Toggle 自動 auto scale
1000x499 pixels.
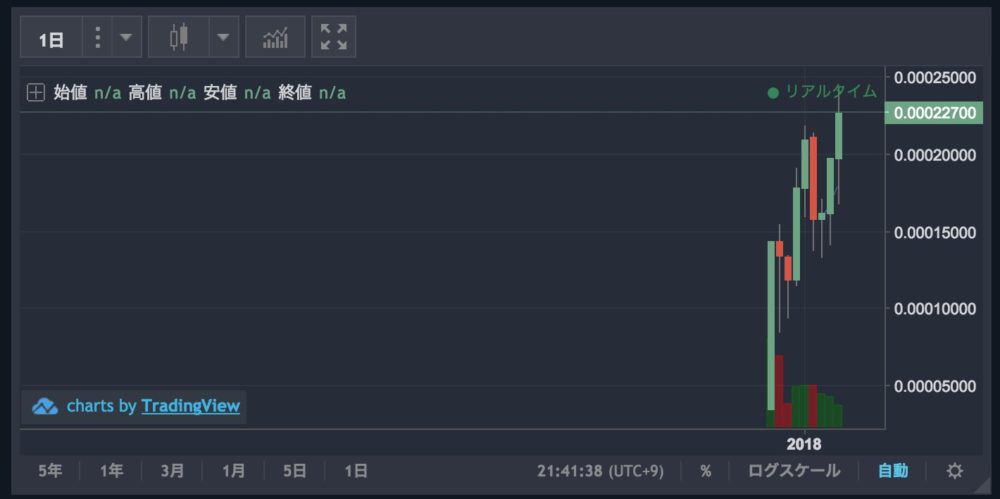(x=893, y=472)
